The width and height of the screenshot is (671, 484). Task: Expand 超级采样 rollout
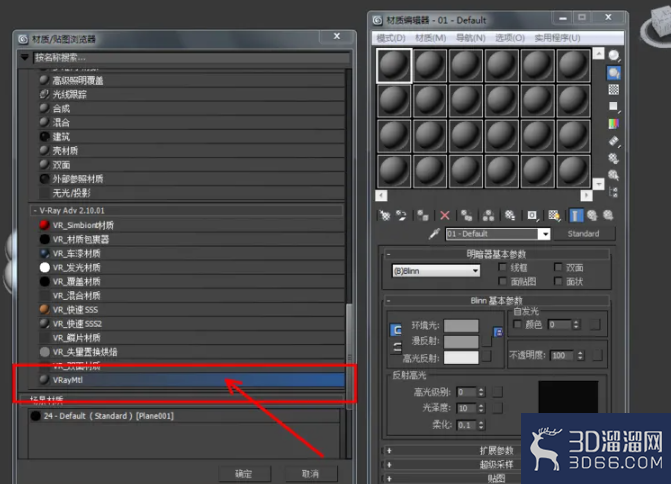click(x=389, y=464)
